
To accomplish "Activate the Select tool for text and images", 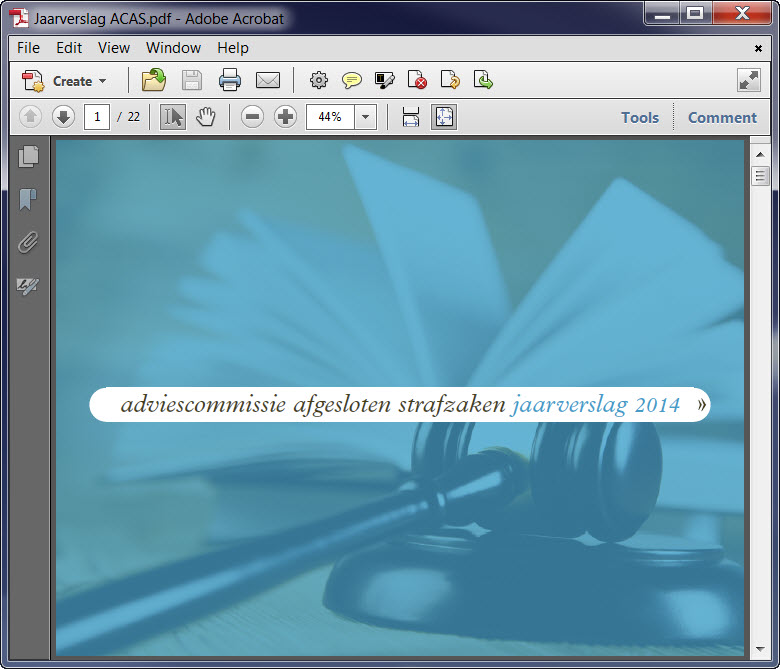I will [x=173, y=117].
